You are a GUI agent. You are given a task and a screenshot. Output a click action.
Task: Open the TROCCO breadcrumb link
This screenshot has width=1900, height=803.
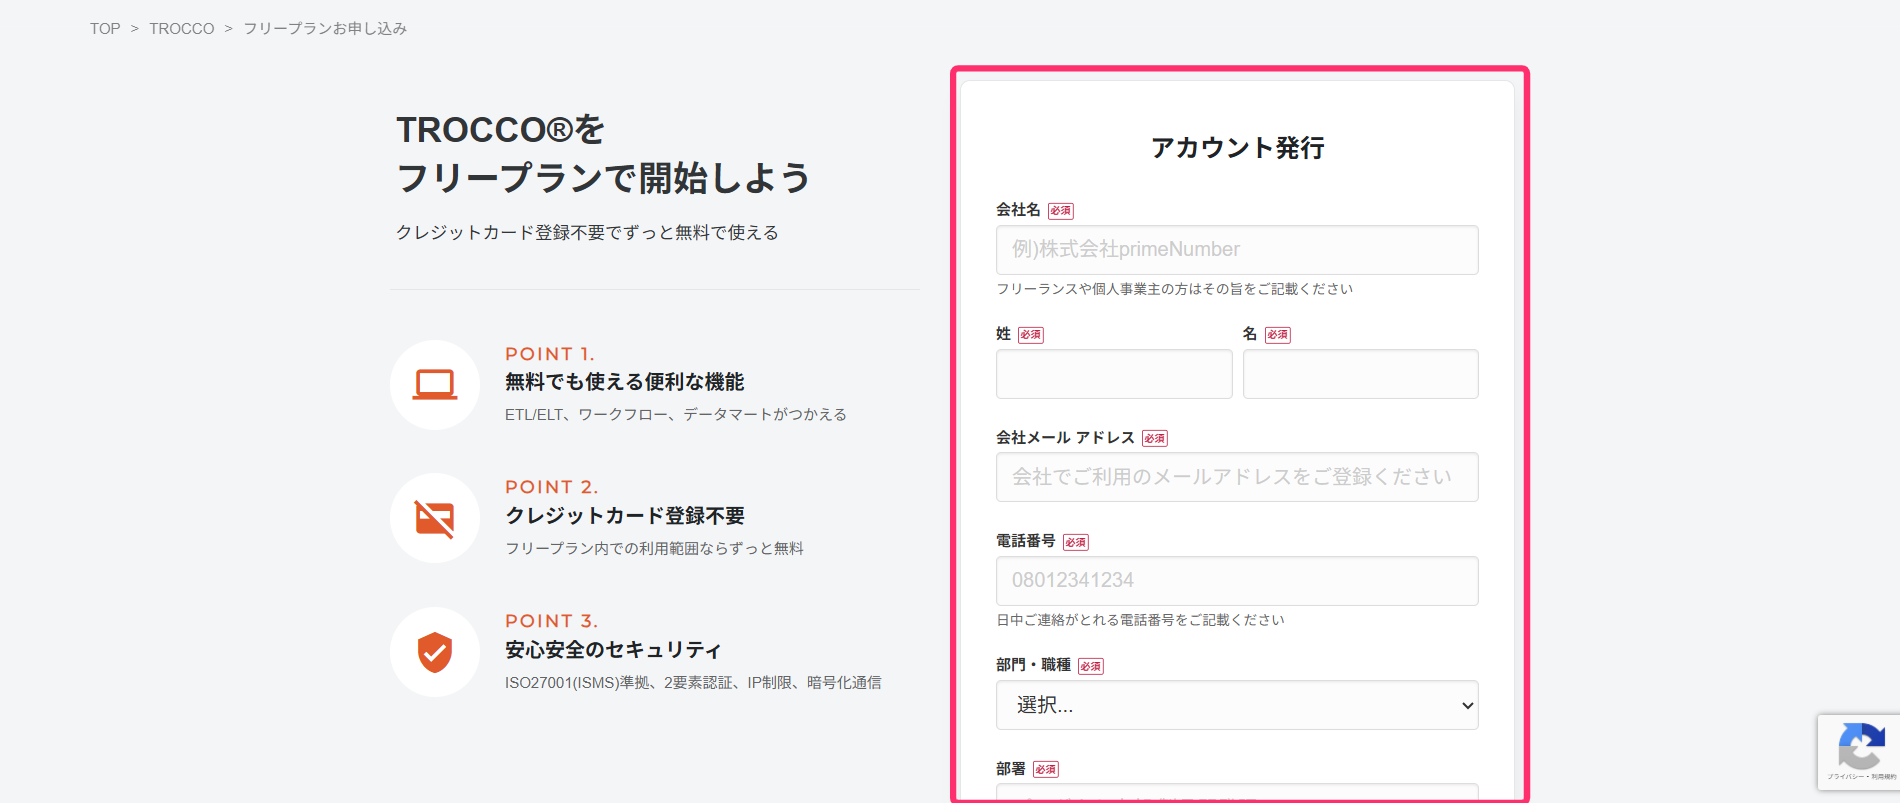tap(181, 29)
